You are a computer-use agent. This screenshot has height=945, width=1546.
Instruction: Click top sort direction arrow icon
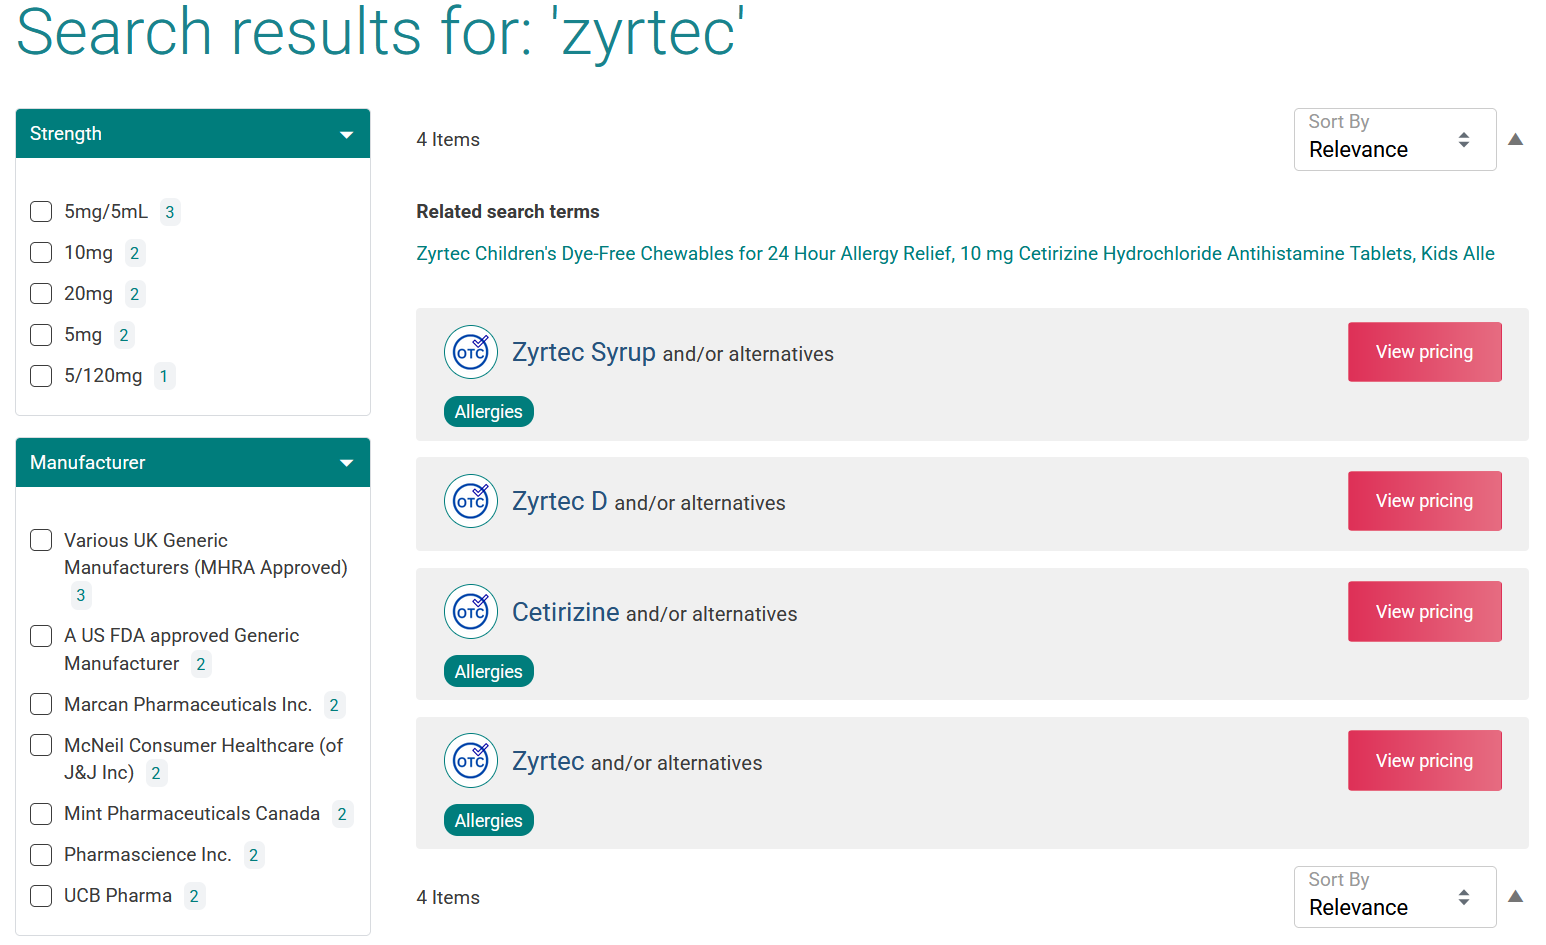[1515, 139]
